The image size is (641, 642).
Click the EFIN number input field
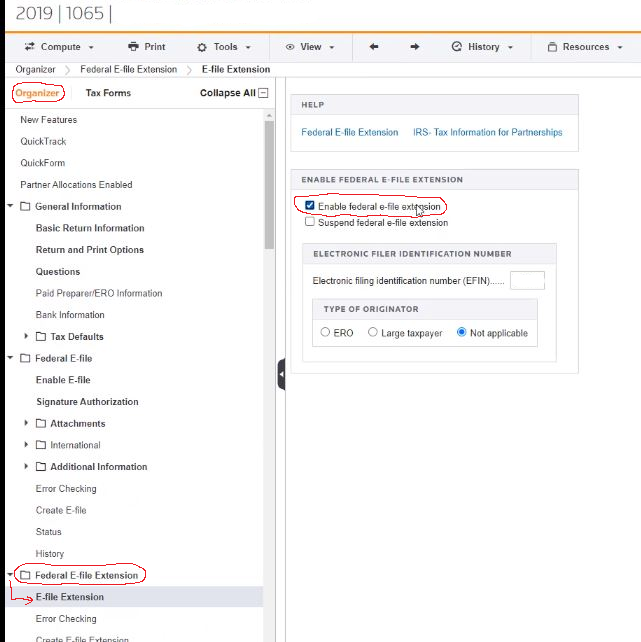tap(527, 280)
